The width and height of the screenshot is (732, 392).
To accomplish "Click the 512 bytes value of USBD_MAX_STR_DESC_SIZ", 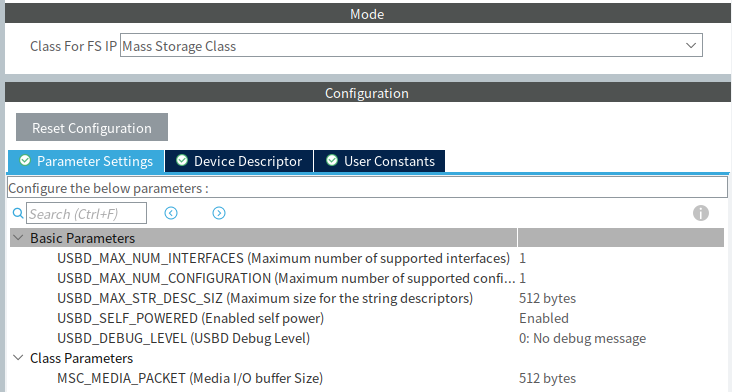I will 548,298.
